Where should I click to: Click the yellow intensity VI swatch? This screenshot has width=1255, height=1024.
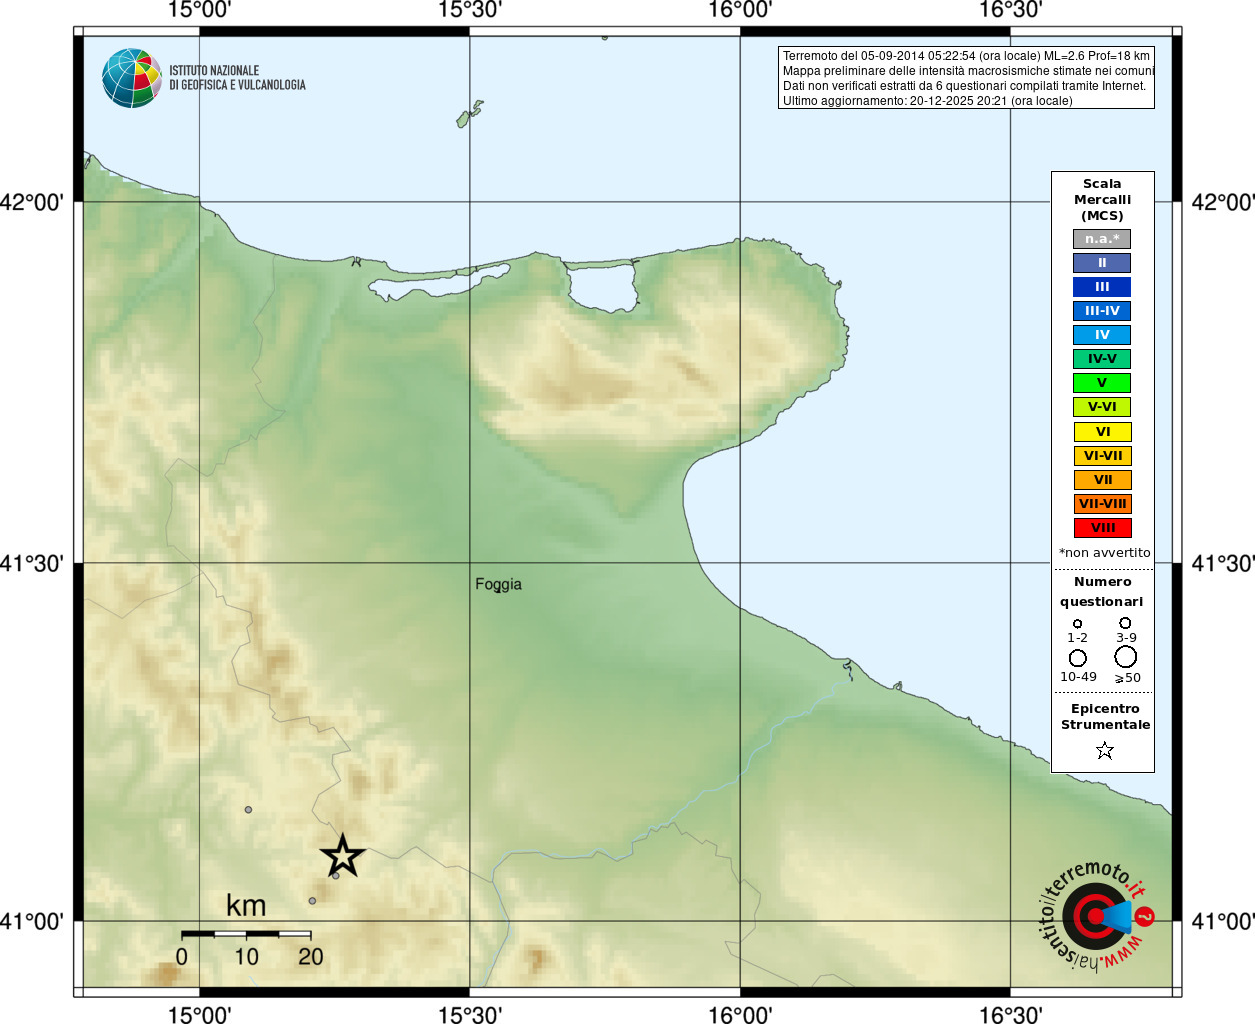(x=1103, y=432)
